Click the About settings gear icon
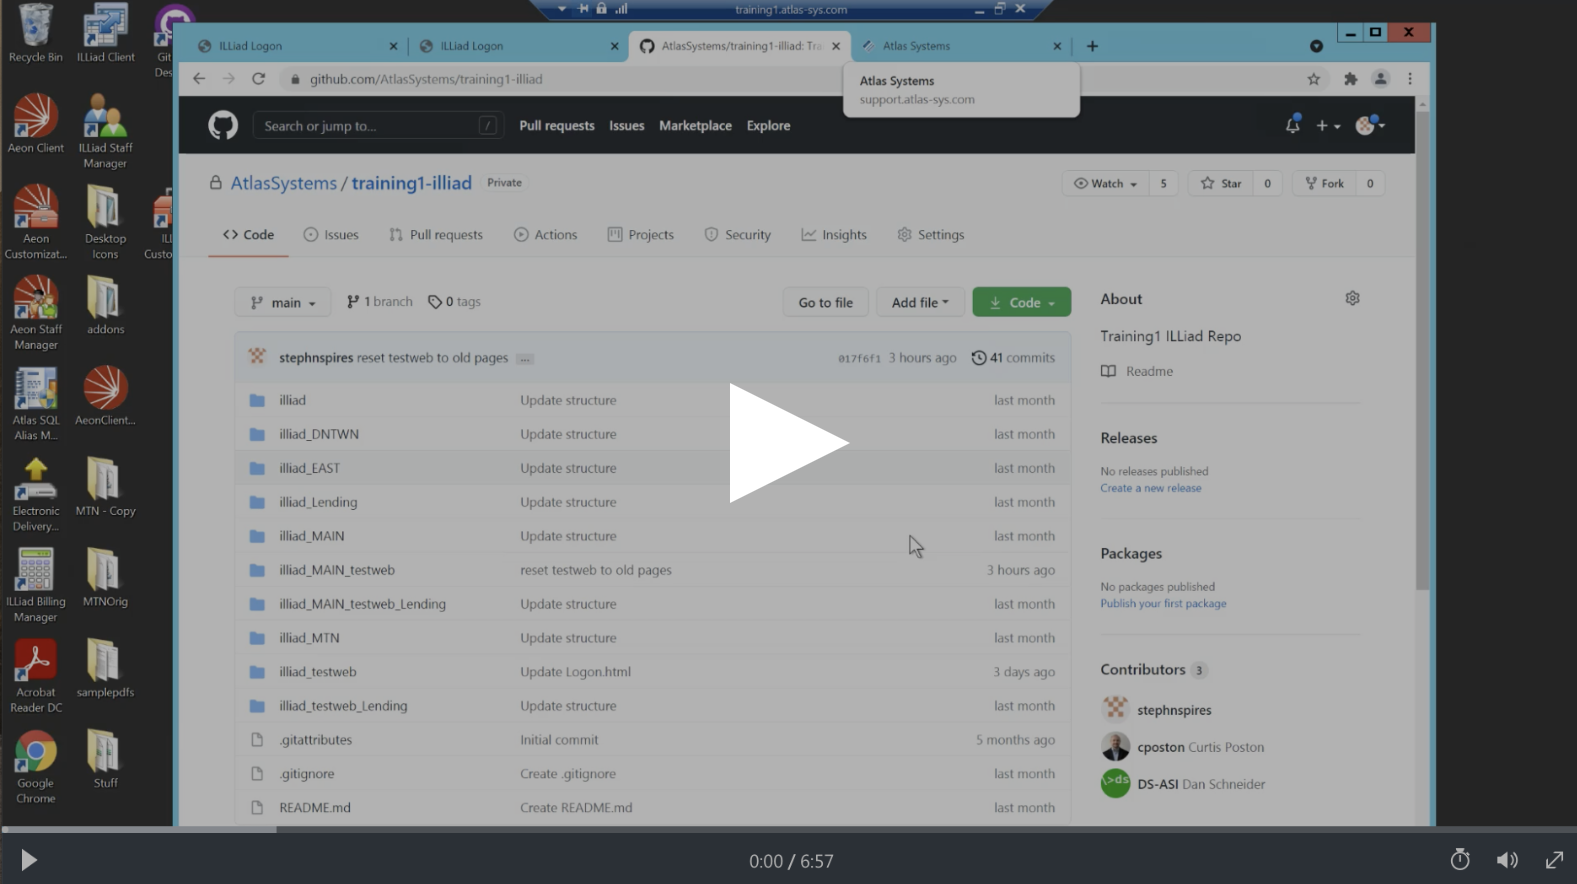The height and width of the screenshot is (884, 1577). 1352,298
